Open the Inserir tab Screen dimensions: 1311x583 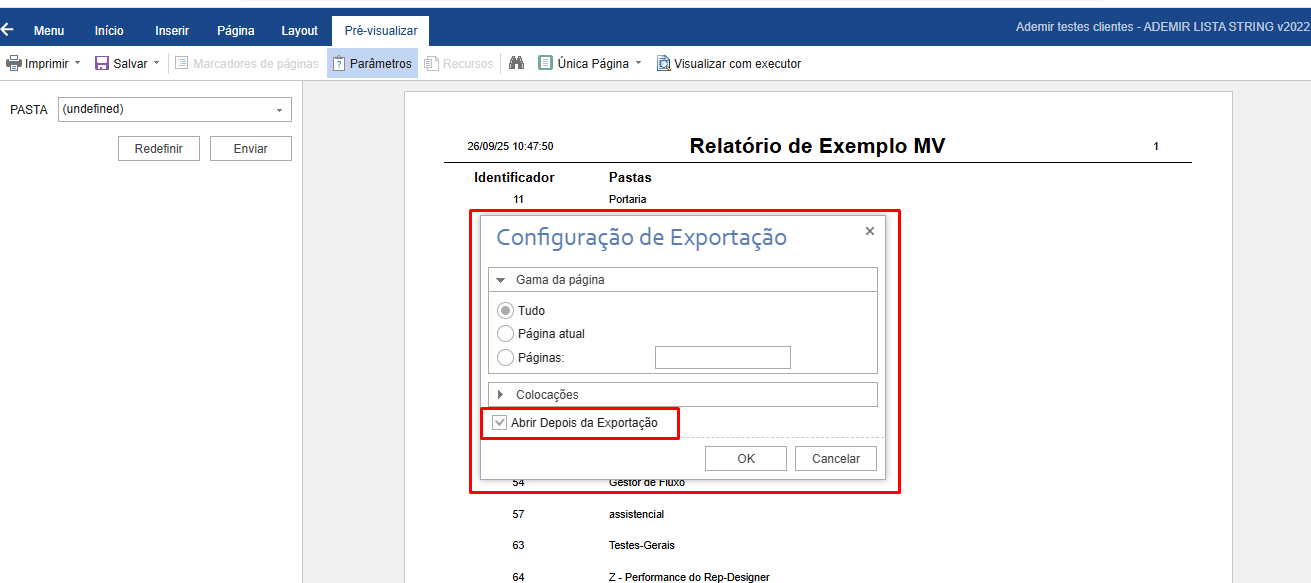coord(172,31)
